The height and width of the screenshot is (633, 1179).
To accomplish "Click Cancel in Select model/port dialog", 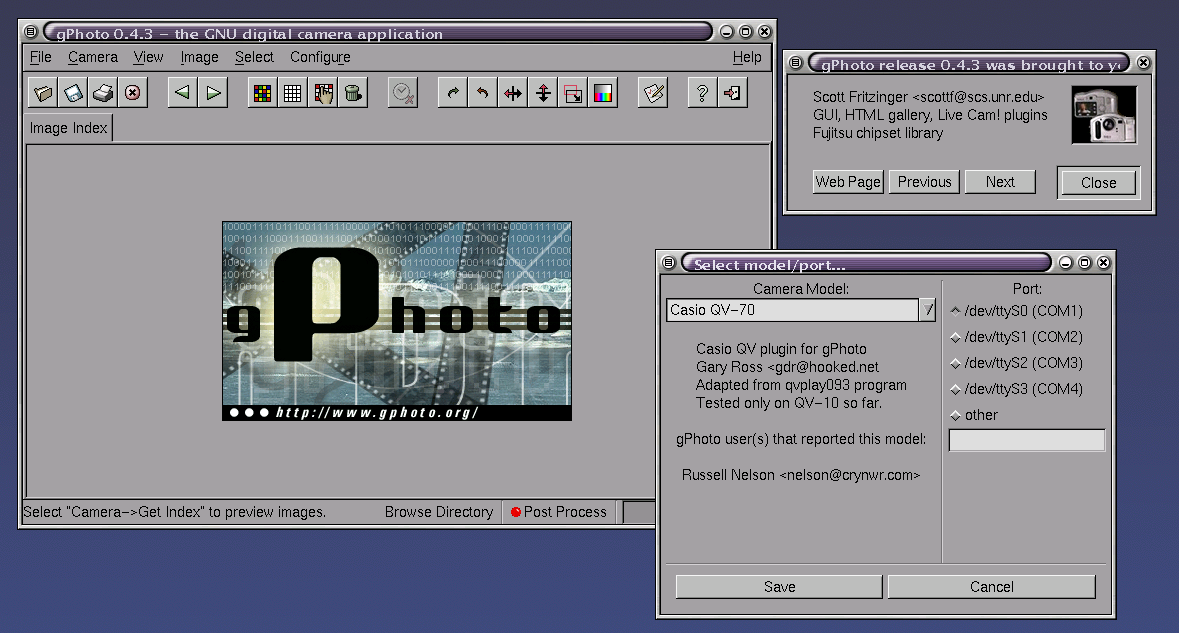I will tap(992, 587).
